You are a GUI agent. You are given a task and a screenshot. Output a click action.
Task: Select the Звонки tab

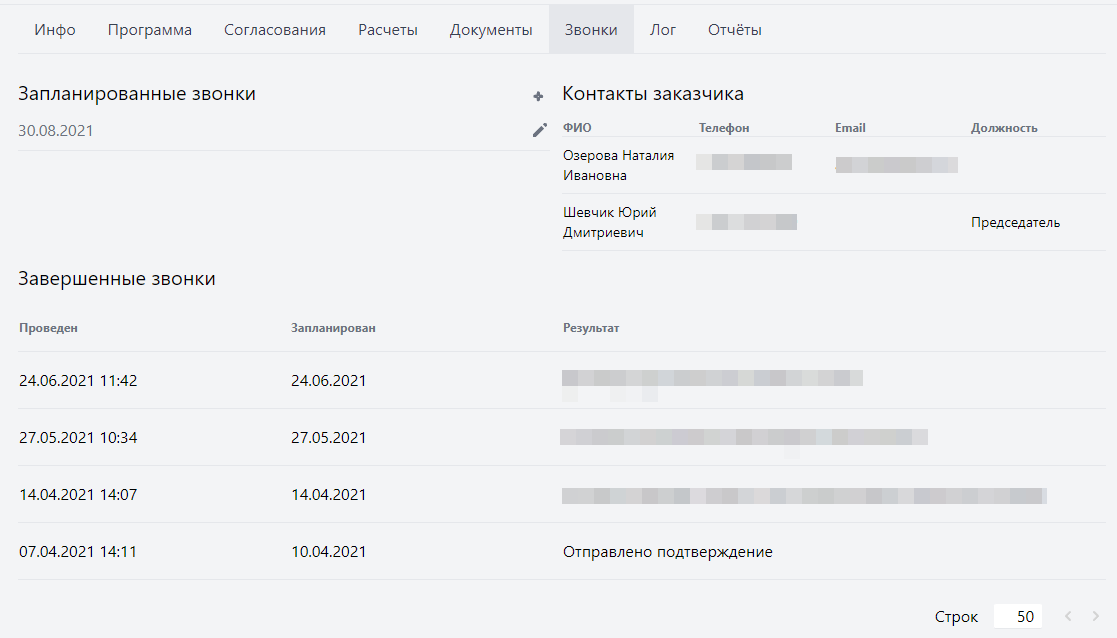coord(591,30)
